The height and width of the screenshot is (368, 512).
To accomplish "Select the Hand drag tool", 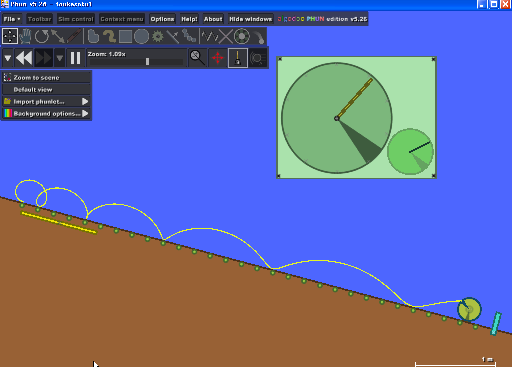I will click(26, 36).
